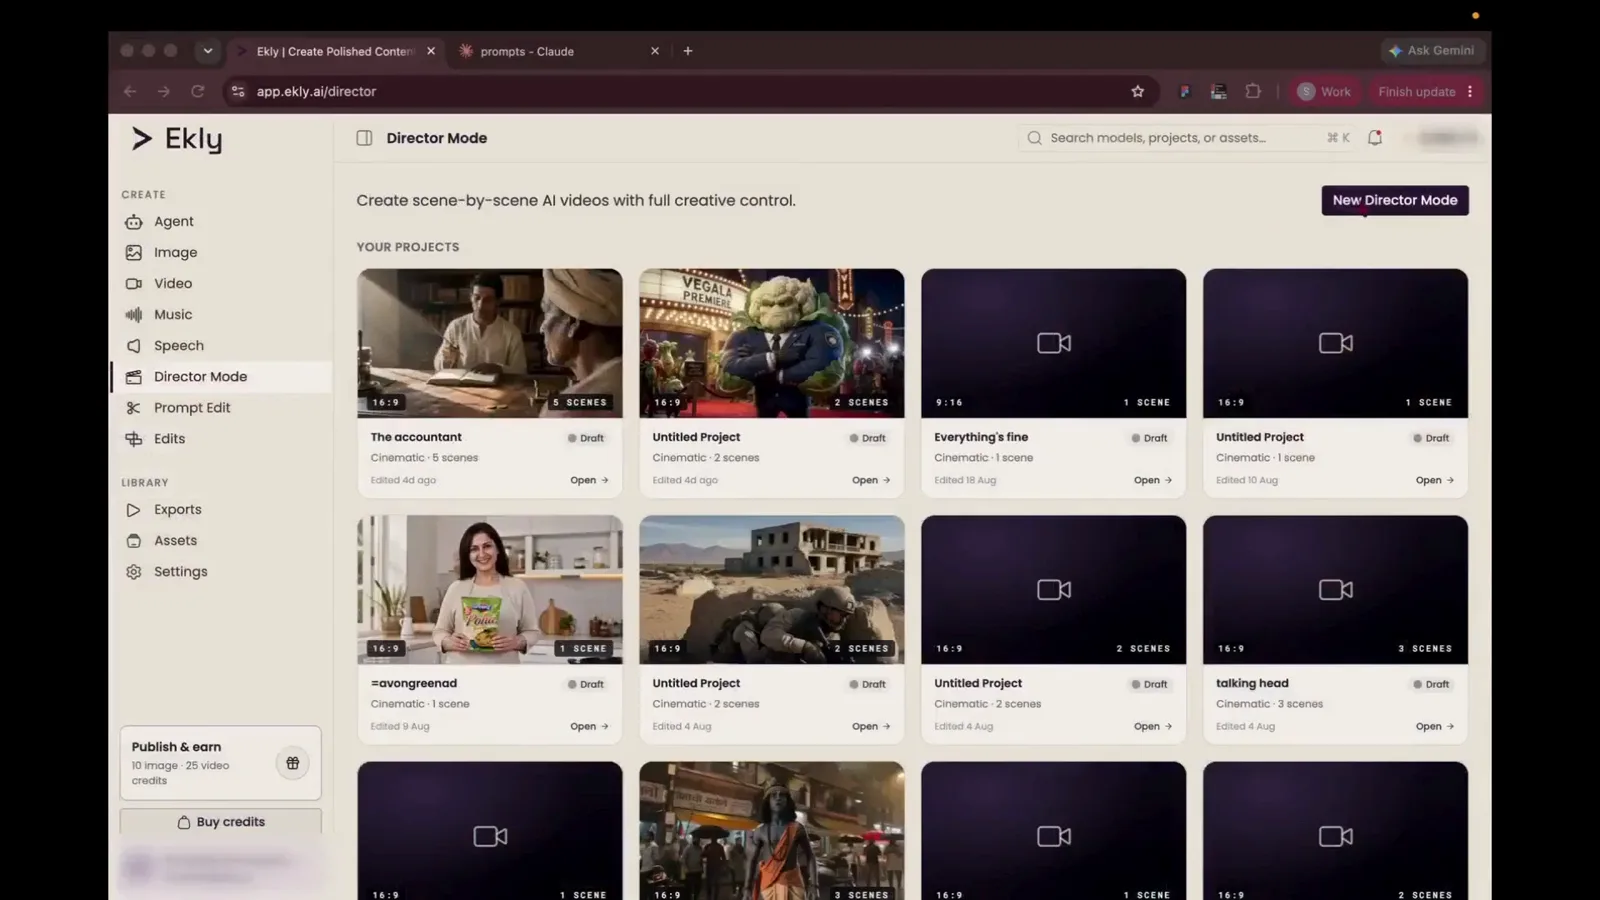Click the '=avongreenad' project thumbnail

click(490, 590)
